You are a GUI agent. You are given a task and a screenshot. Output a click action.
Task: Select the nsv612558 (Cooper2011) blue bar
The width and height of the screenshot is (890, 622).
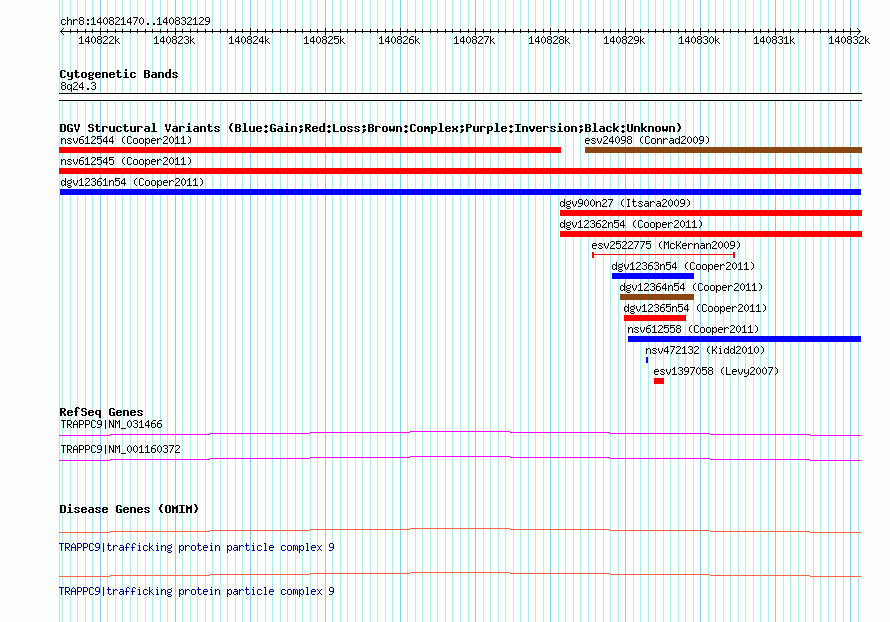tap(744, 339)
